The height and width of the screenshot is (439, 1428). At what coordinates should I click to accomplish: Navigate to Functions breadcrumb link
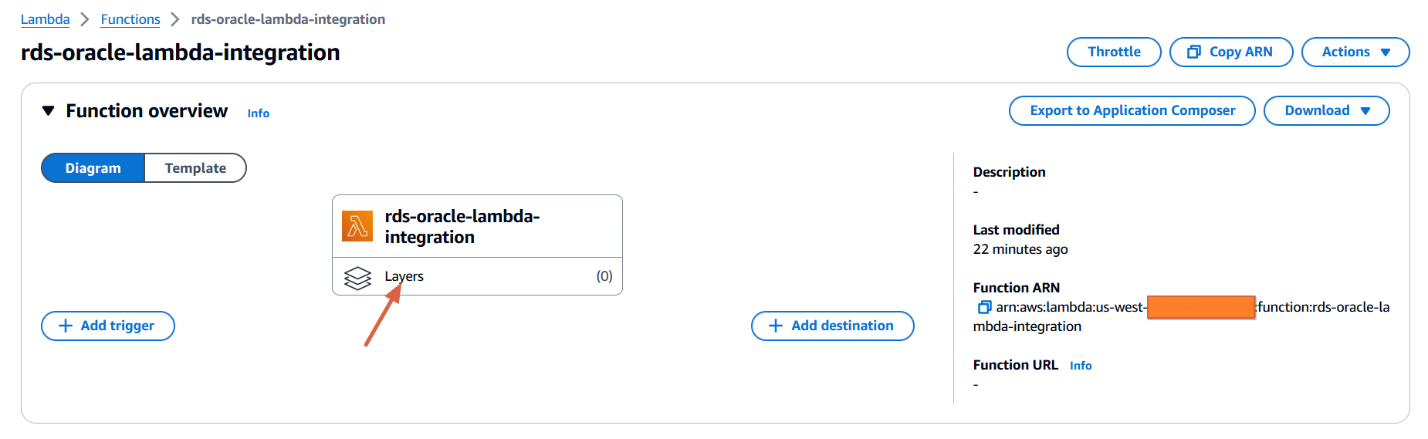click(130, 20)
